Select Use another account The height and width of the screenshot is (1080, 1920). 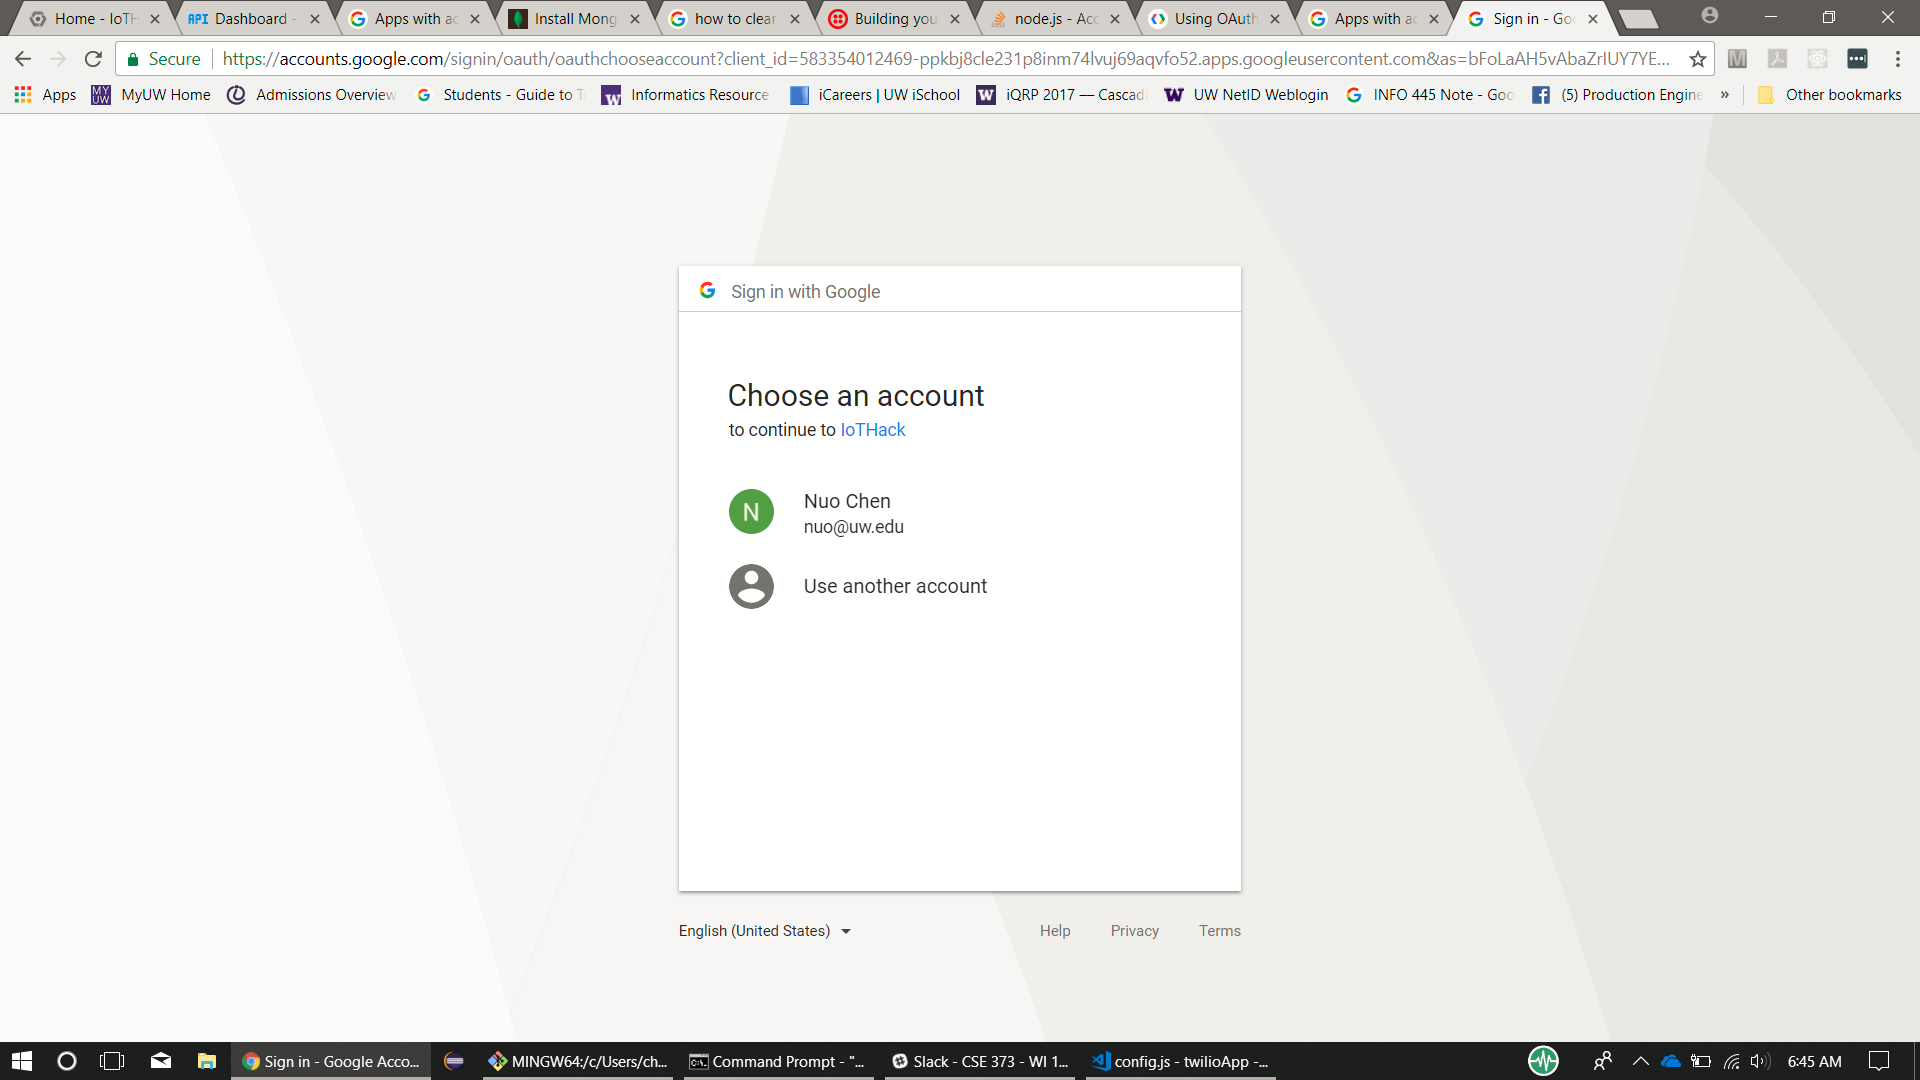tap(894, 587)
